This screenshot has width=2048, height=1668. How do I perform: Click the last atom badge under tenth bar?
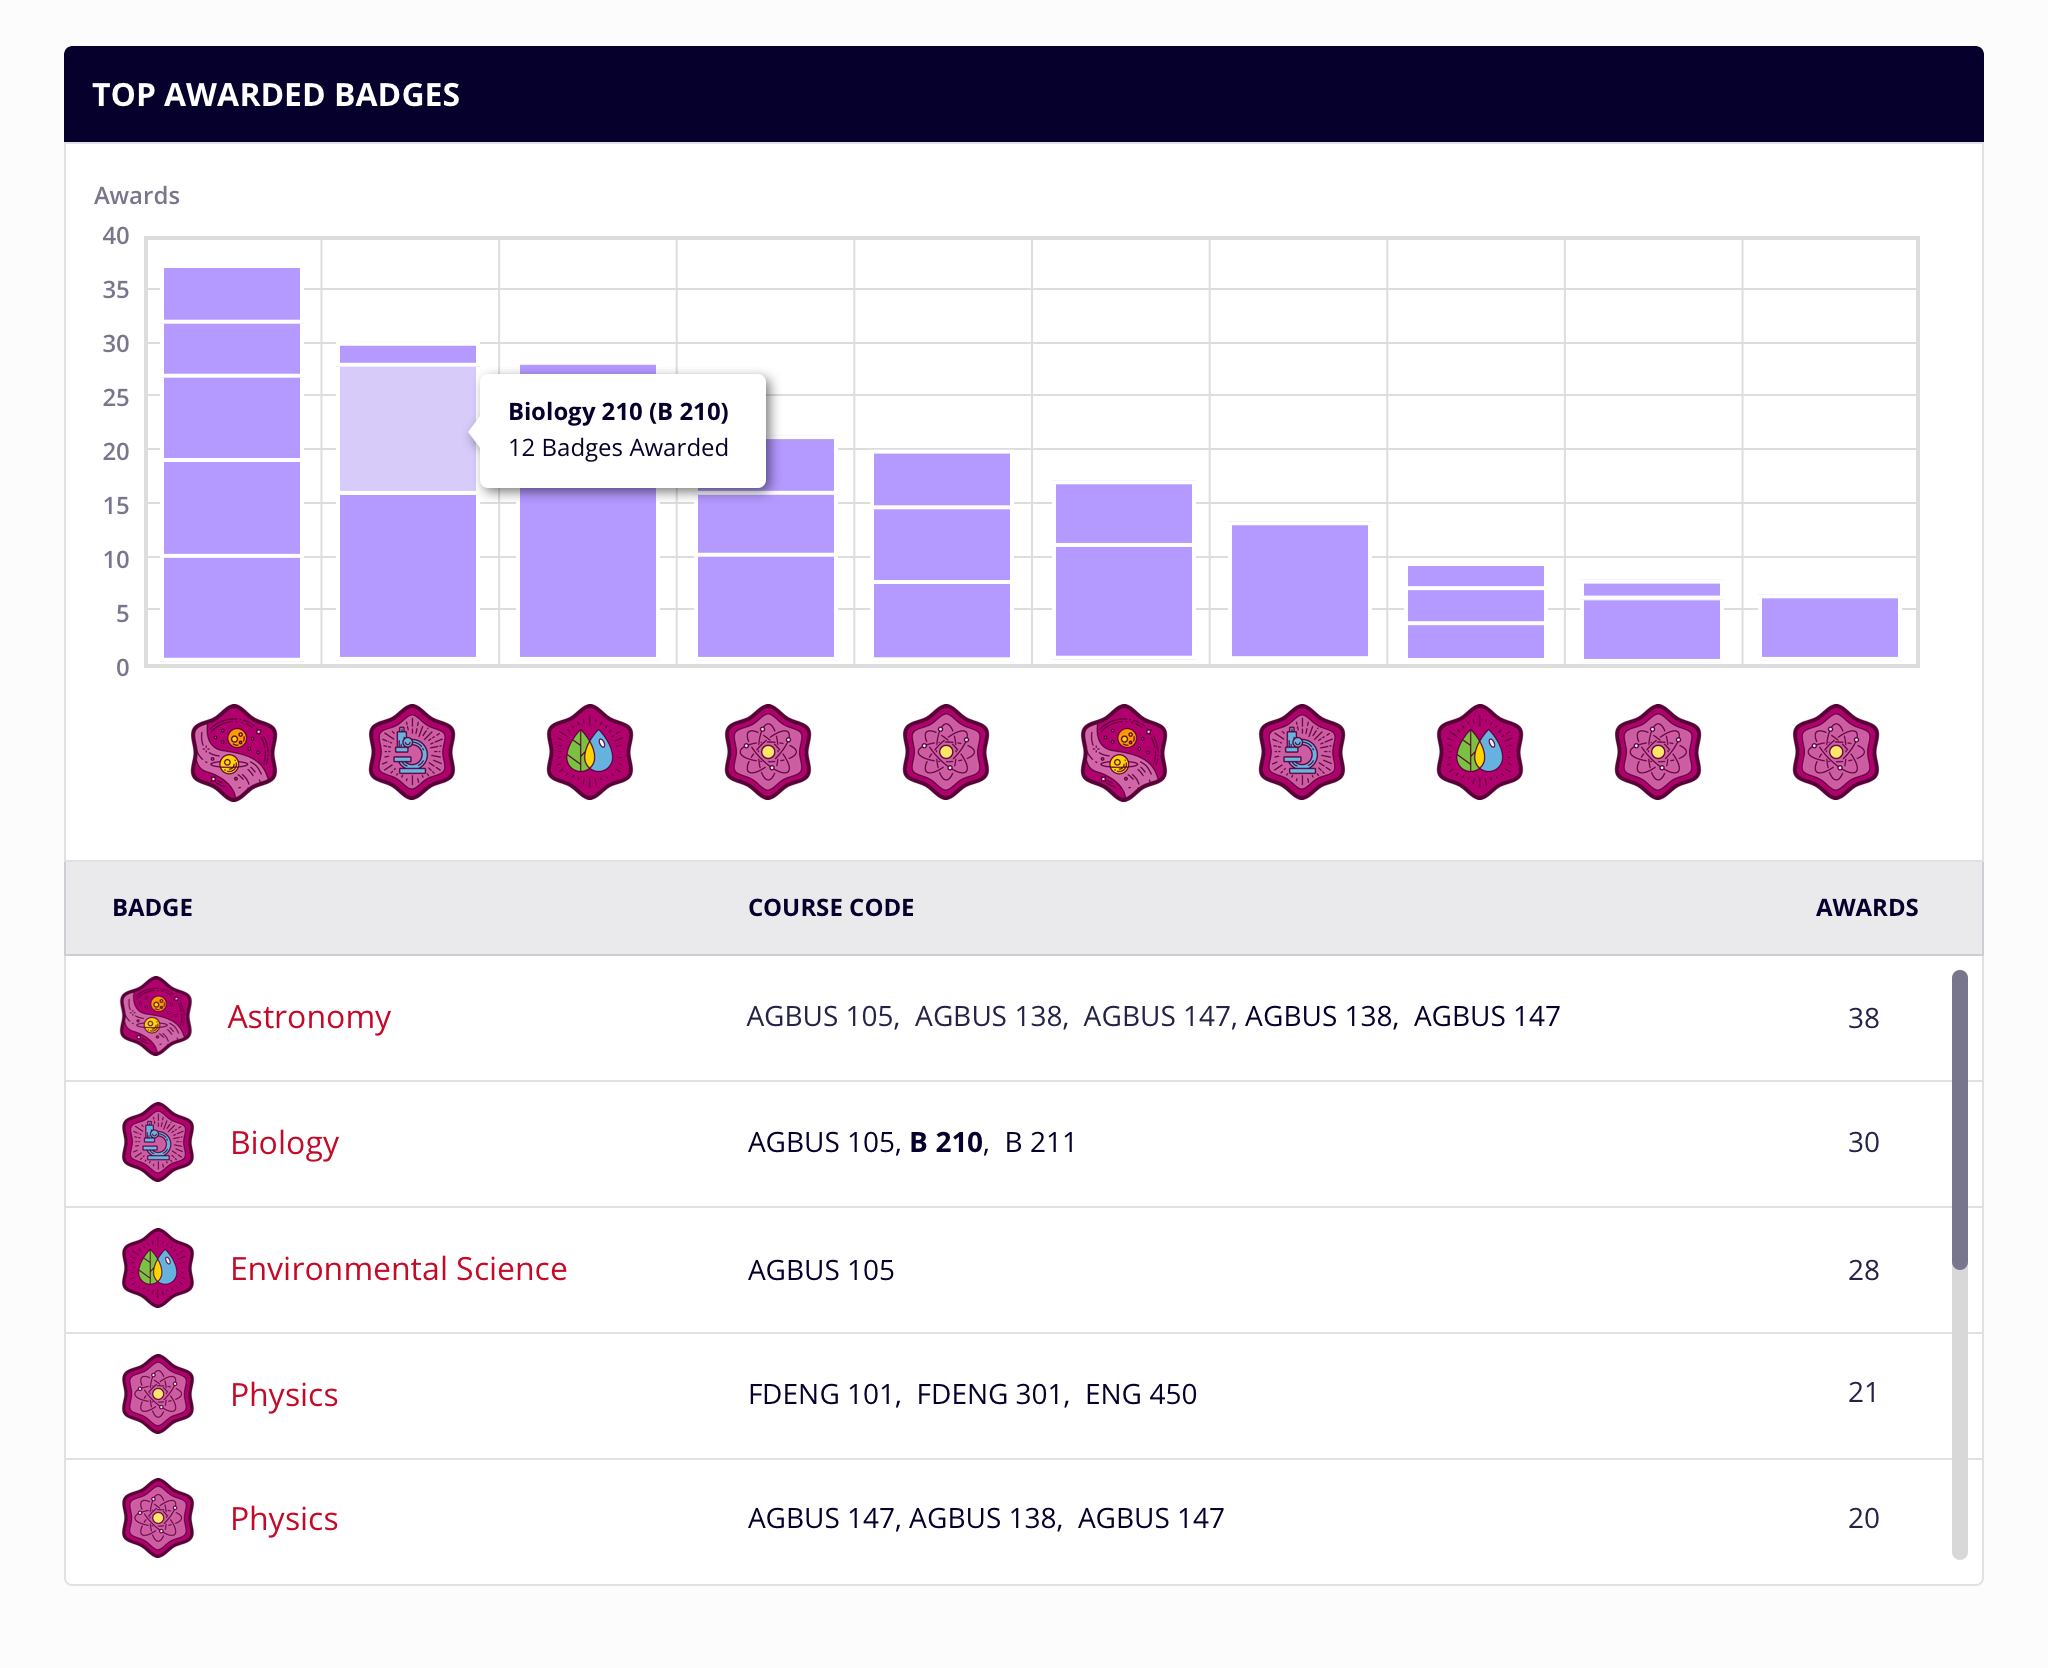[1836, 752]
